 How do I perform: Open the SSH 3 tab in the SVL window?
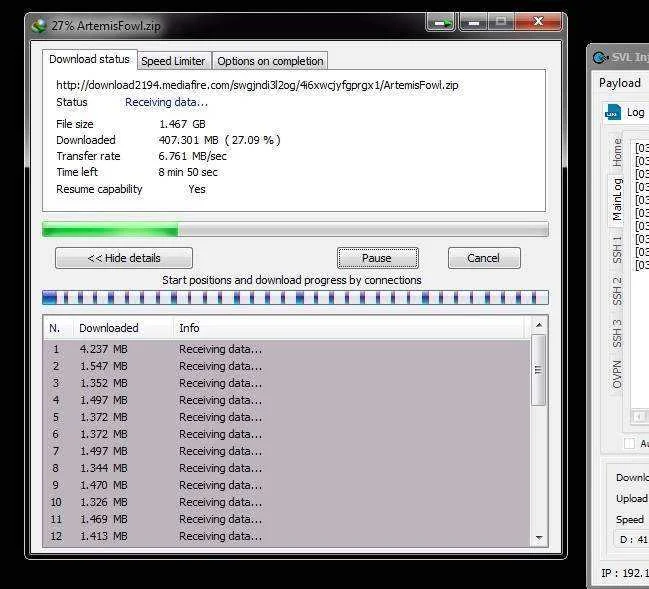pyautogui.click(x=617, y=333)
